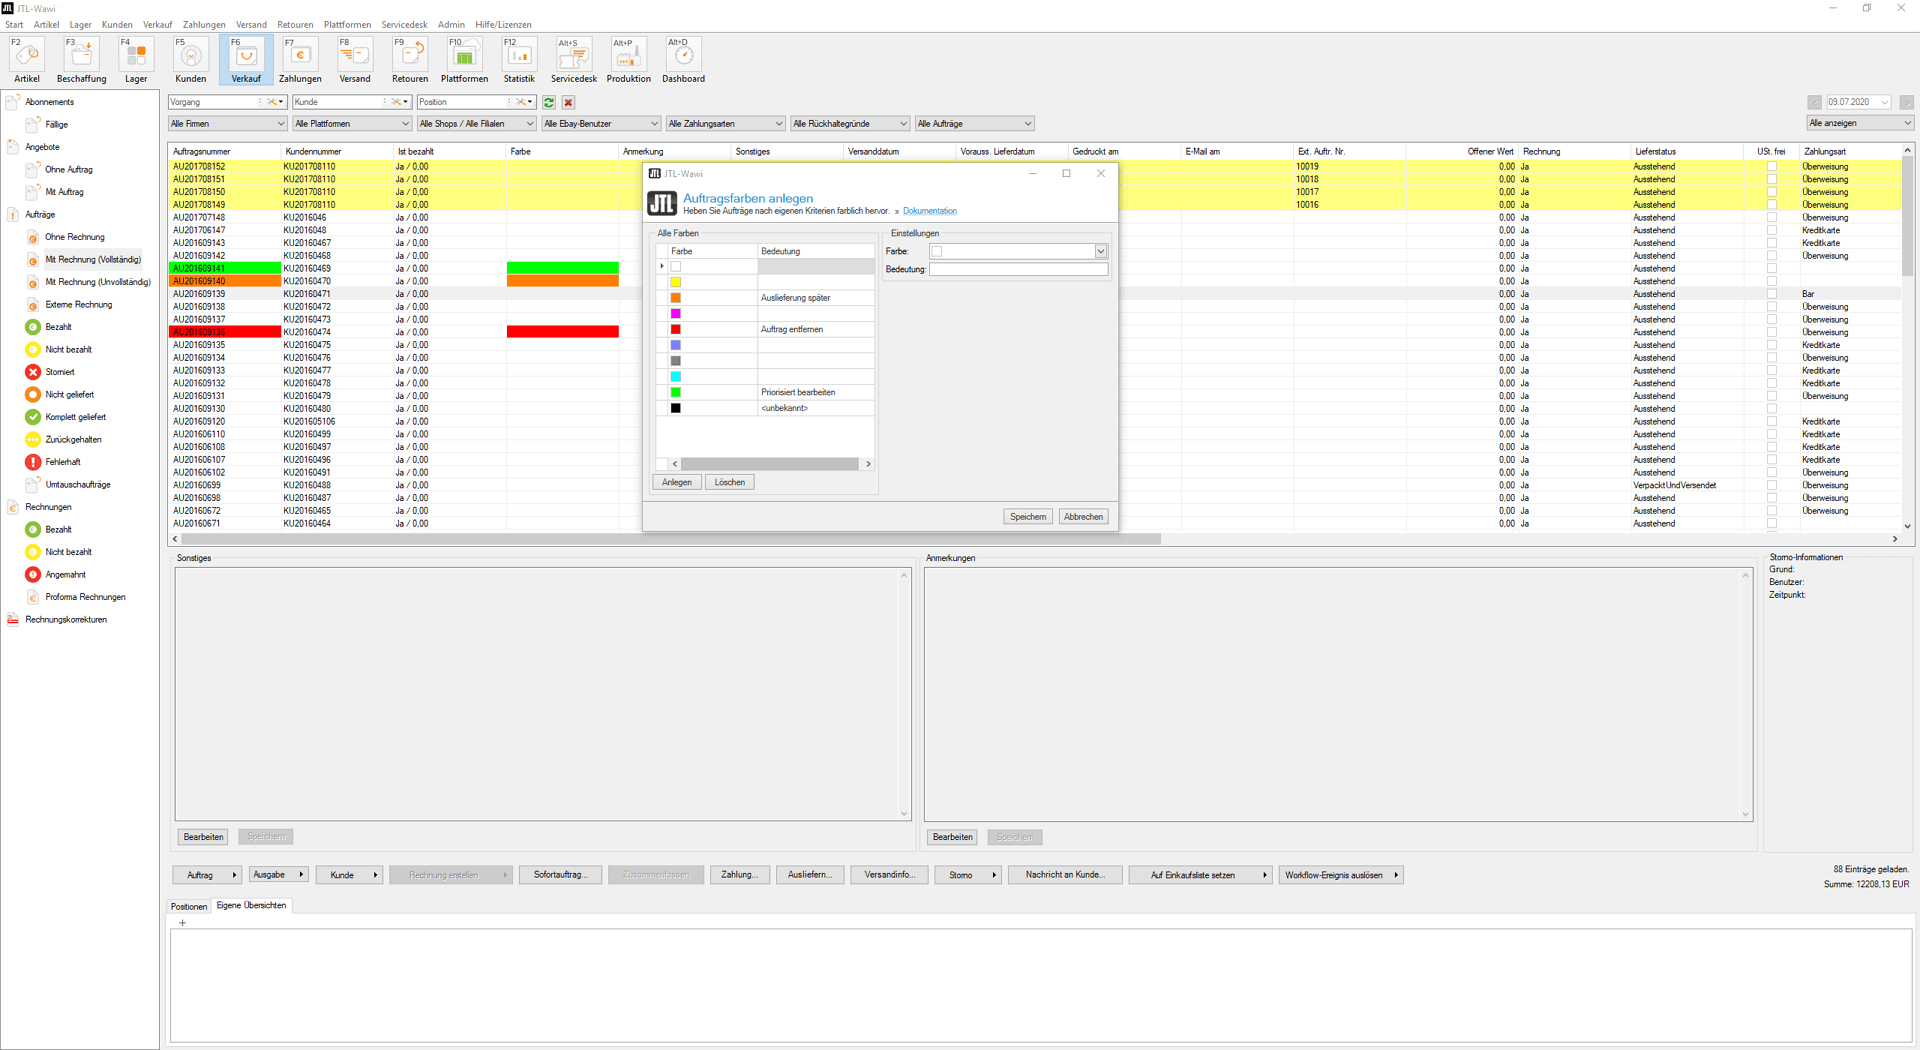1920x1050 pixels.
Task: Open the Zahlungen menu in menu bar
Action: [204, 24]
